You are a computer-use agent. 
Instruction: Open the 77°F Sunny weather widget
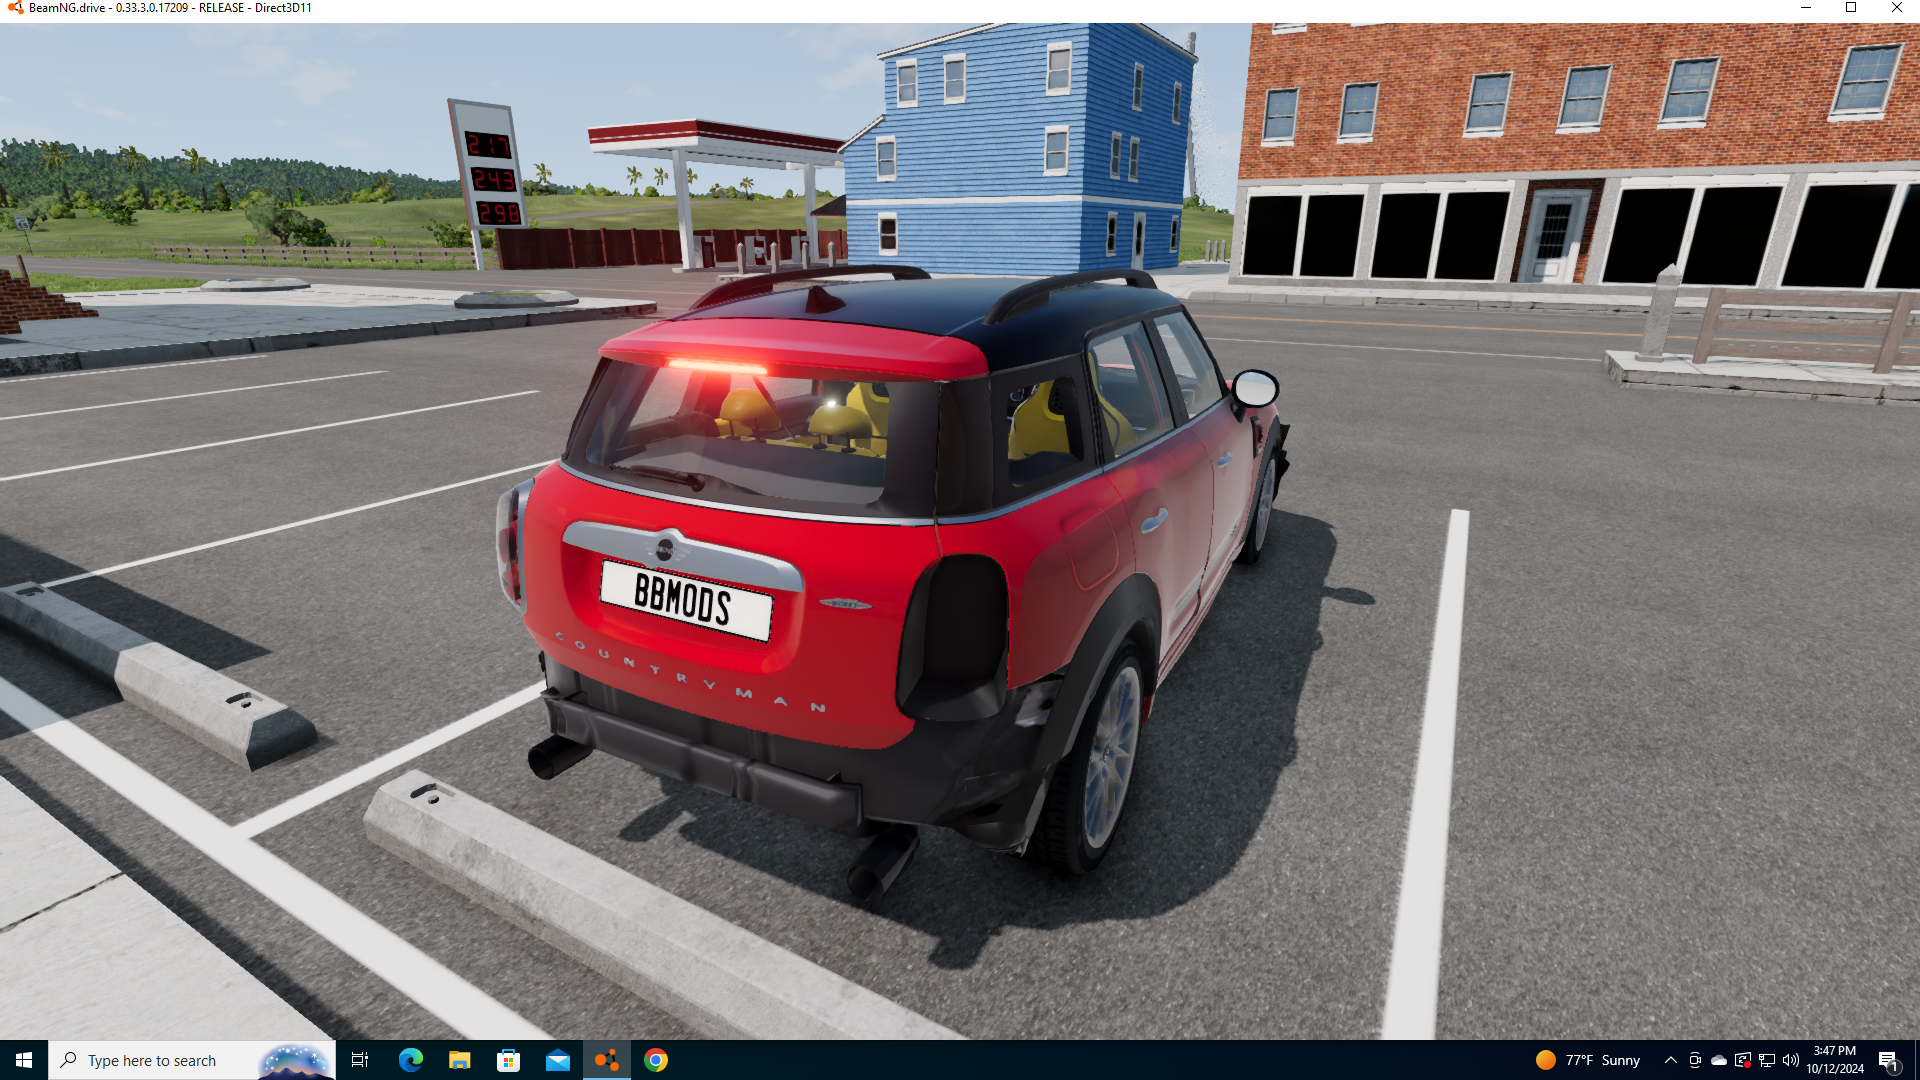[1588, 1060]
